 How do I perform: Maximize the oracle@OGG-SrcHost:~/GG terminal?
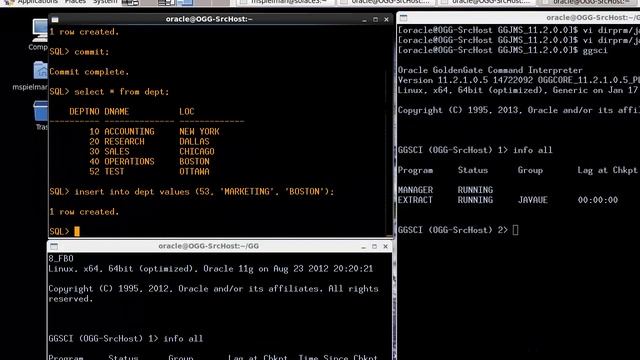pyautogui.click(x=374, y=247)
